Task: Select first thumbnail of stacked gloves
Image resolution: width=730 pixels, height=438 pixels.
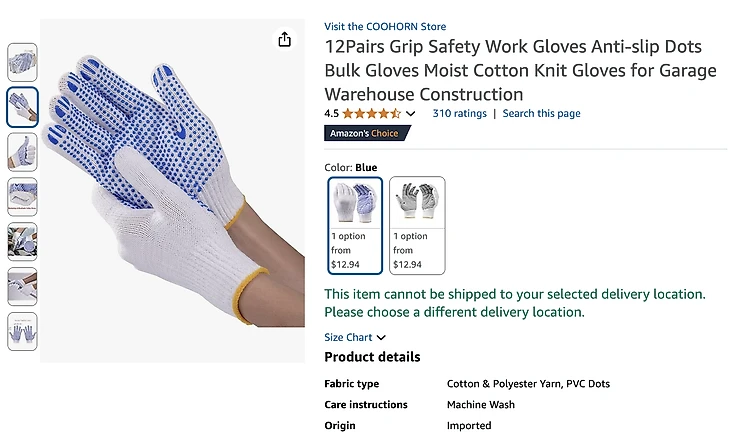Action: pyautogui.click(x=22, y=62)
